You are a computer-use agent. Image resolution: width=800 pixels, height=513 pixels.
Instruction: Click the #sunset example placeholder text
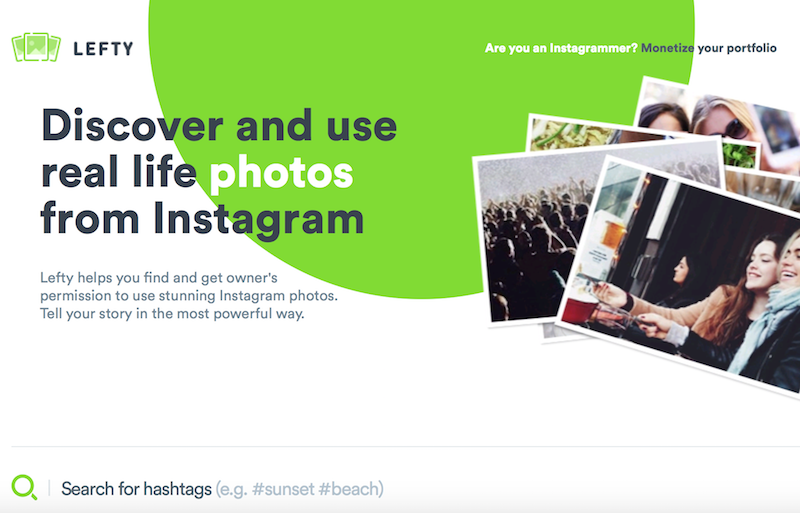point(283,489)
